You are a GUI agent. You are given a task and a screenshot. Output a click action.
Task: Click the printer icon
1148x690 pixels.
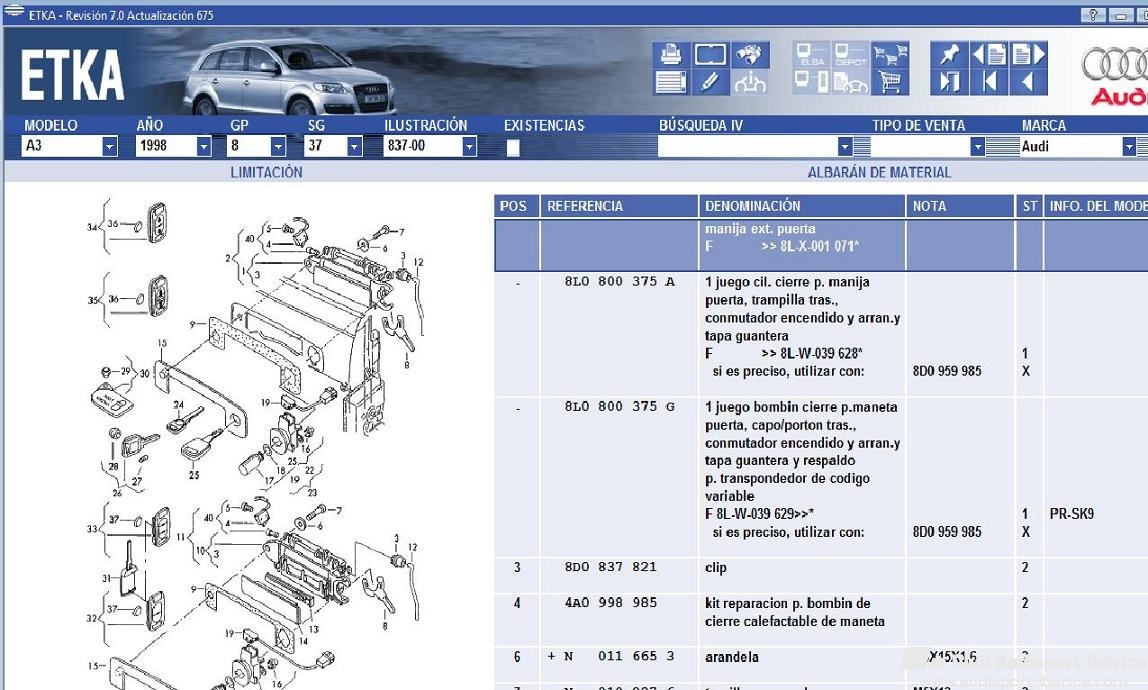point(671,55)
